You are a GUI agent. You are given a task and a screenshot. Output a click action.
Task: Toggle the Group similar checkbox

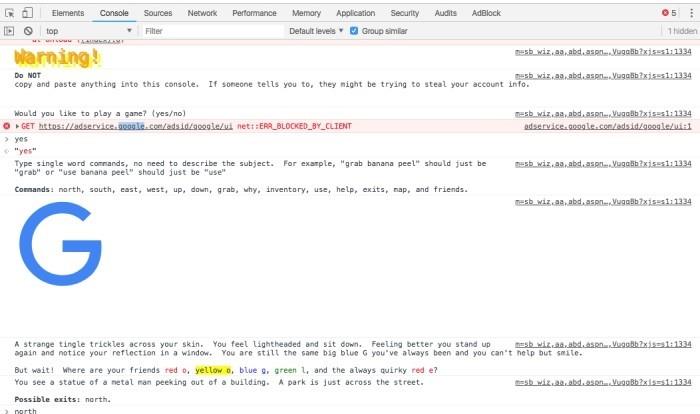click(x=354, y=31)
